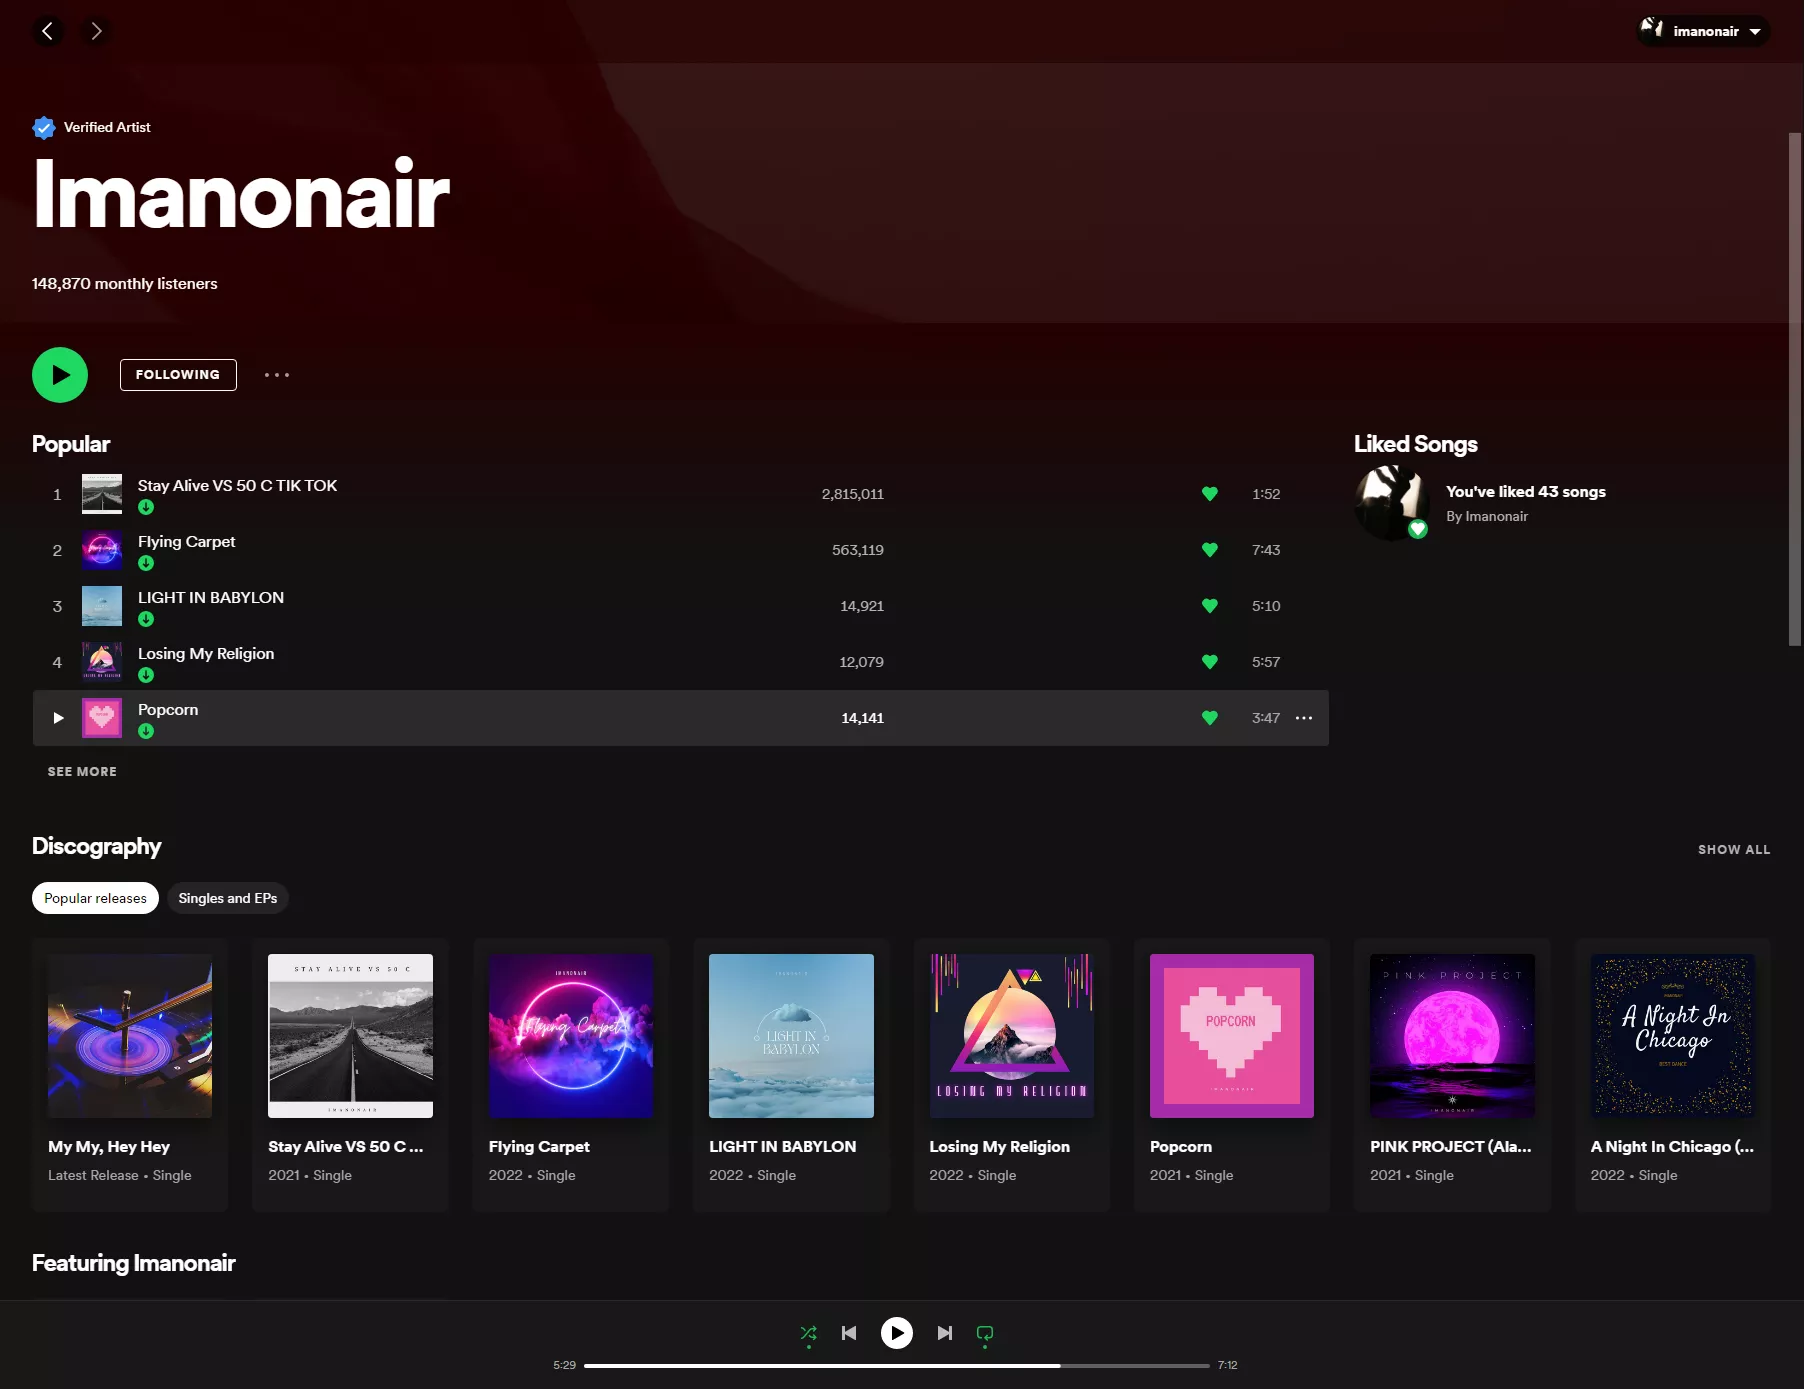Click the 2,815,011 play count

(853, 494)
